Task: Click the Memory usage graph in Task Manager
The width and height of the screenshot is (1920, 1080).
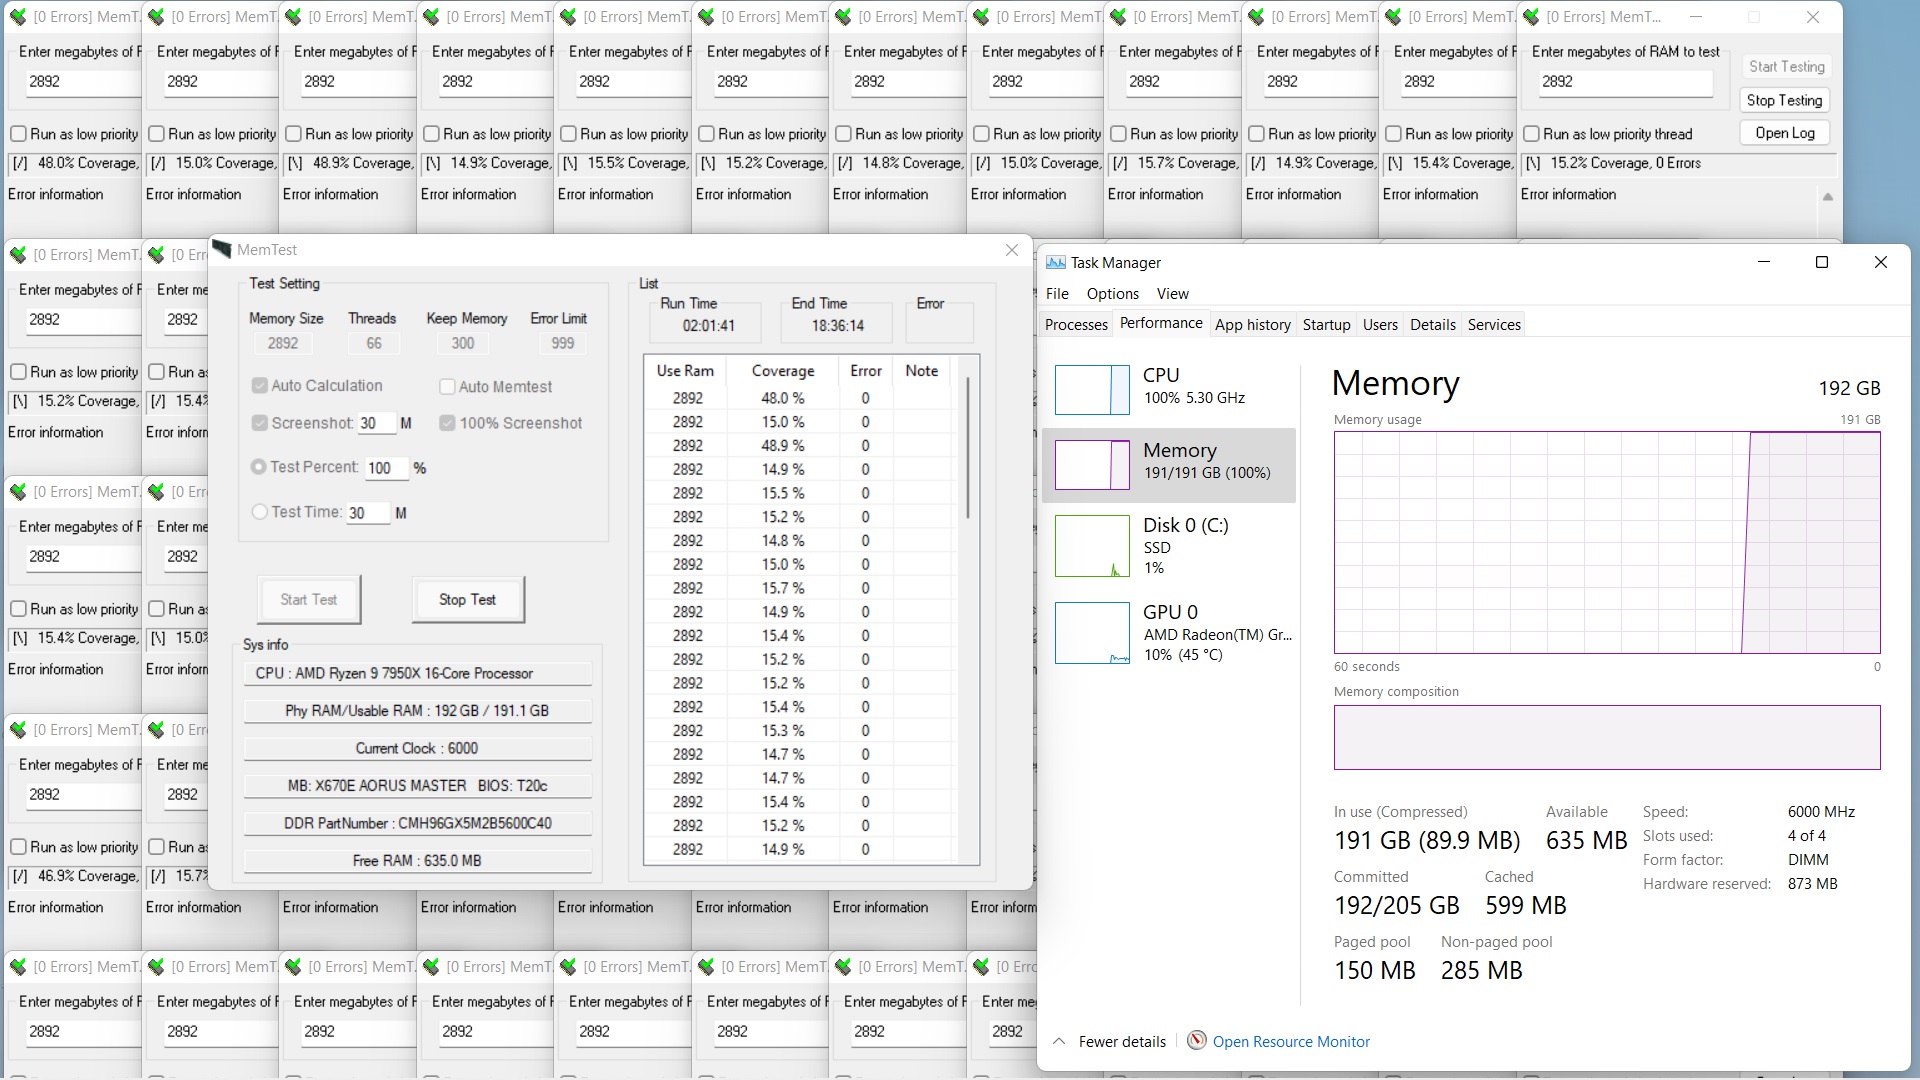Action: coord(1607,543)
